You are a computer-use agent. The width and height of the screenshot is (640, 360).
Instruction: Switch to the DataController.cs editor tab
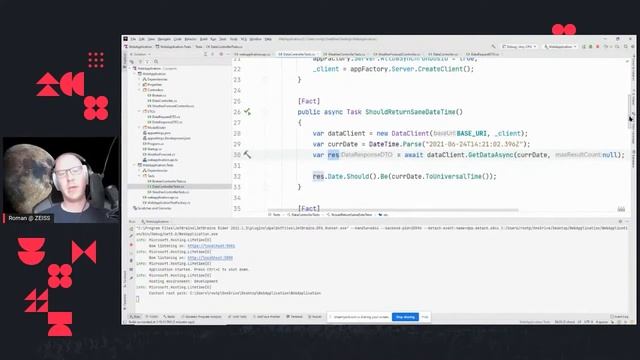point(444,54)
